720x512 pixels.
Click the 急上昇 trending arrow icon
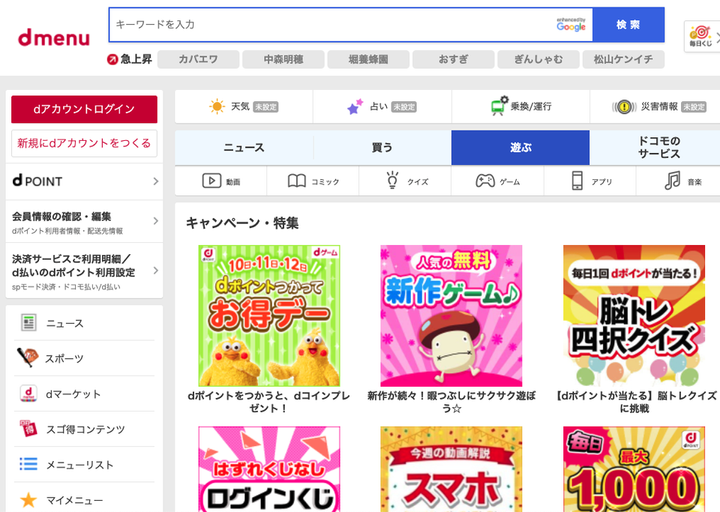click(112, 59)
